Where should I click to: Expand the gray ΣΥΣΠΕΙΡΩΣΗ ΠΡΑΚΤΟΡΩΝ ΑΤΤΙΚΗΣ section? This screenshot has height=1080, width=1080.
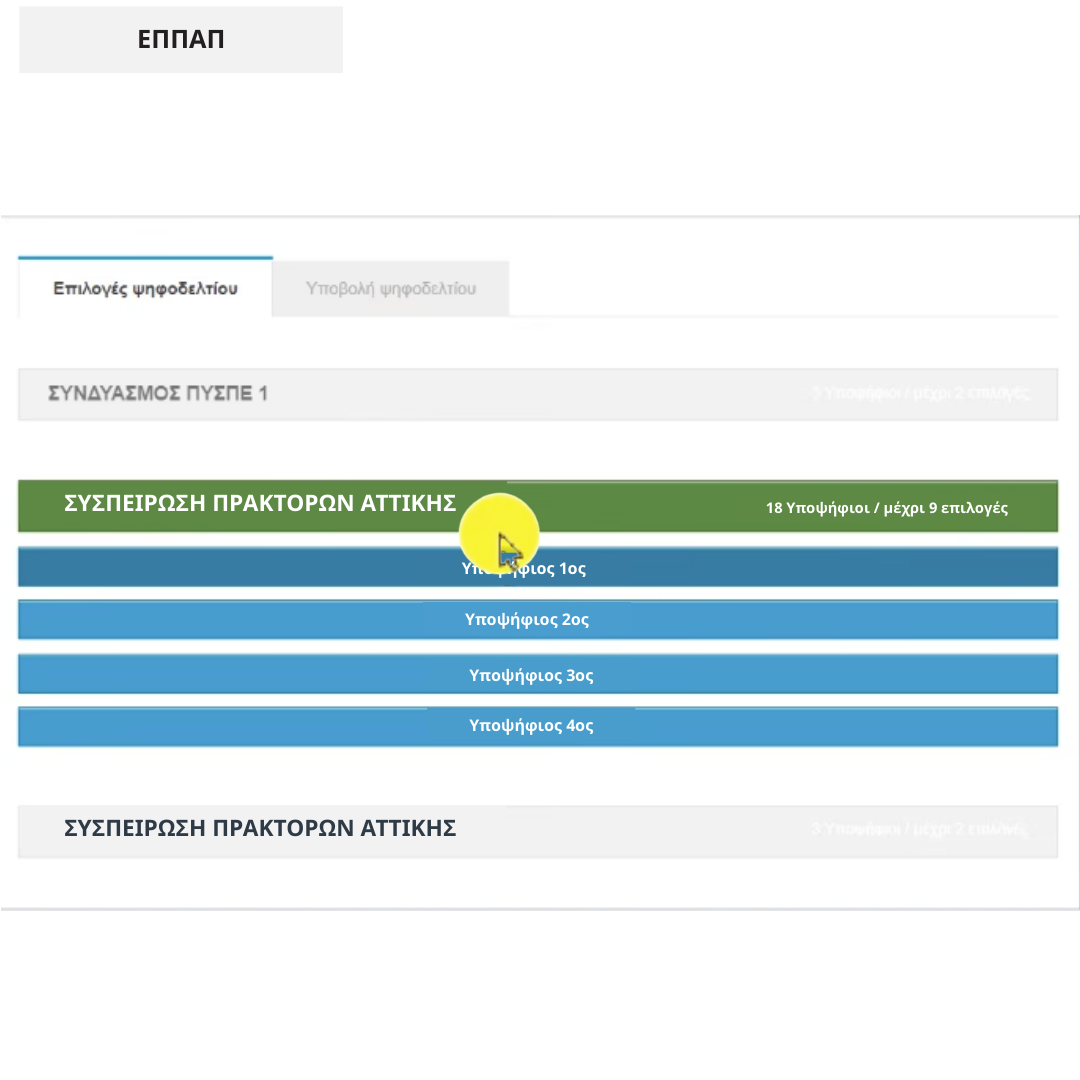[x=260, y=829]
